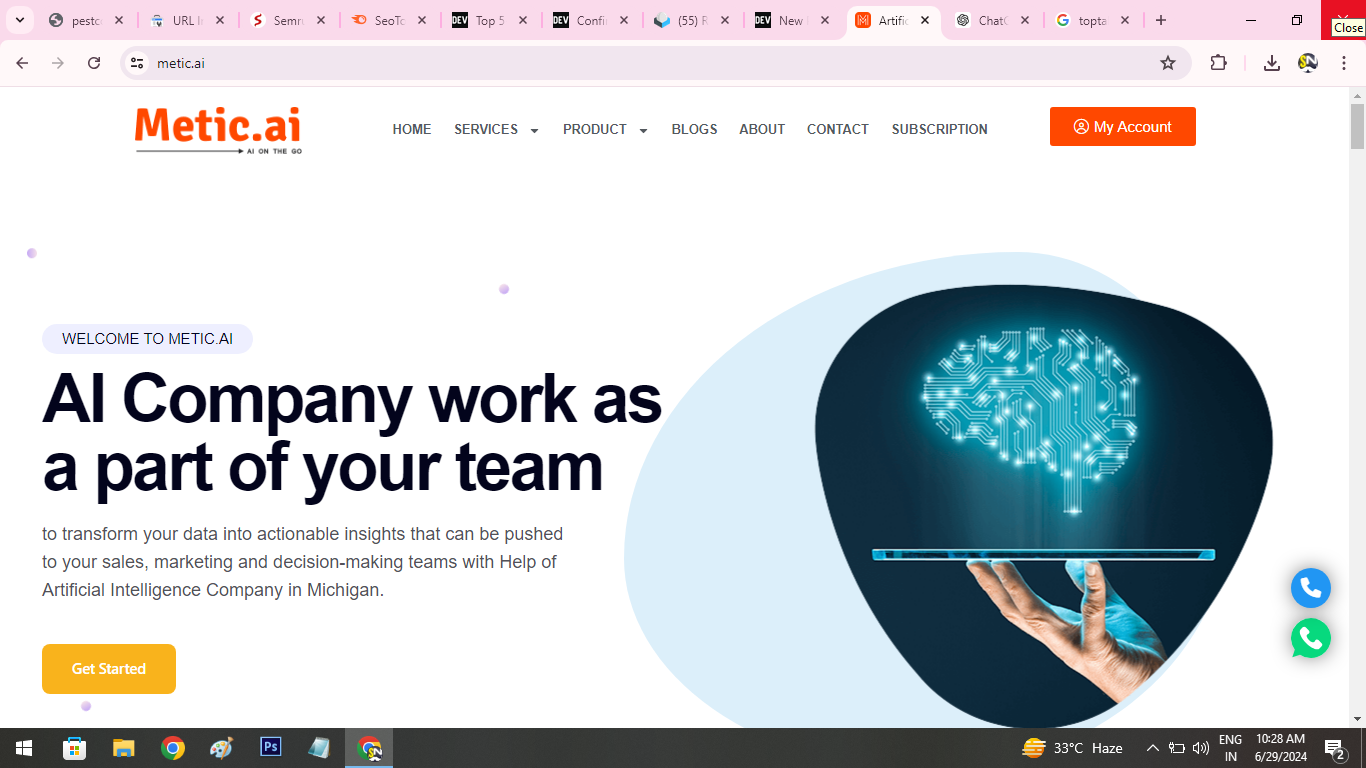
Task: Go forward with the forward arrow
Action: 58,63
